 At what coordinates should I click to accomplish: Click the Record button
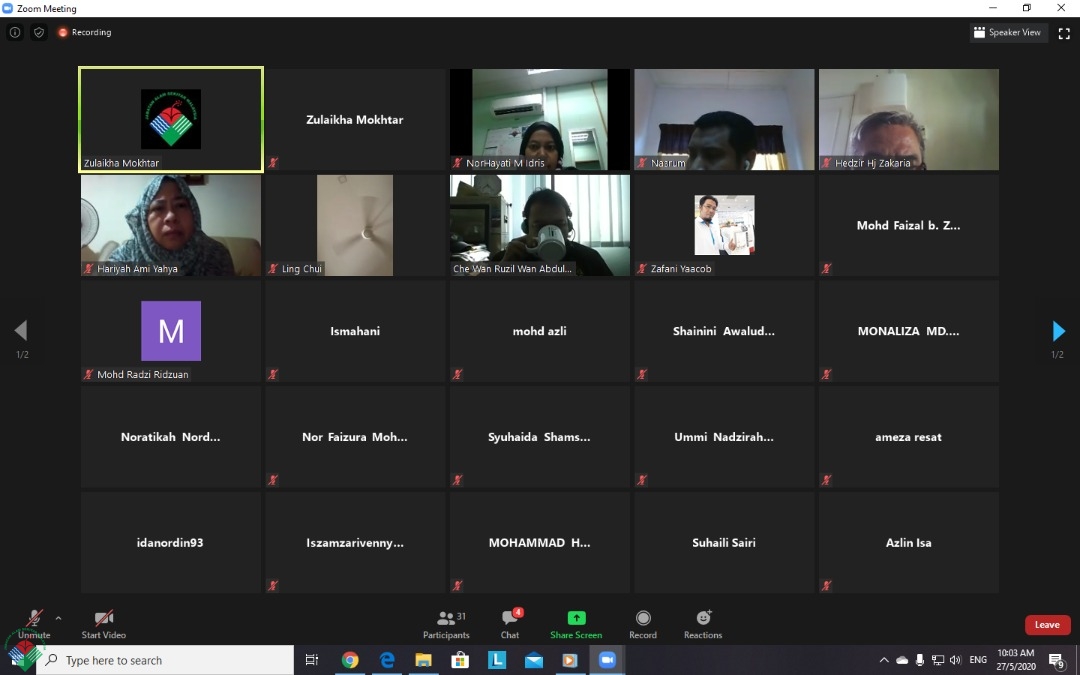[643, 624]
